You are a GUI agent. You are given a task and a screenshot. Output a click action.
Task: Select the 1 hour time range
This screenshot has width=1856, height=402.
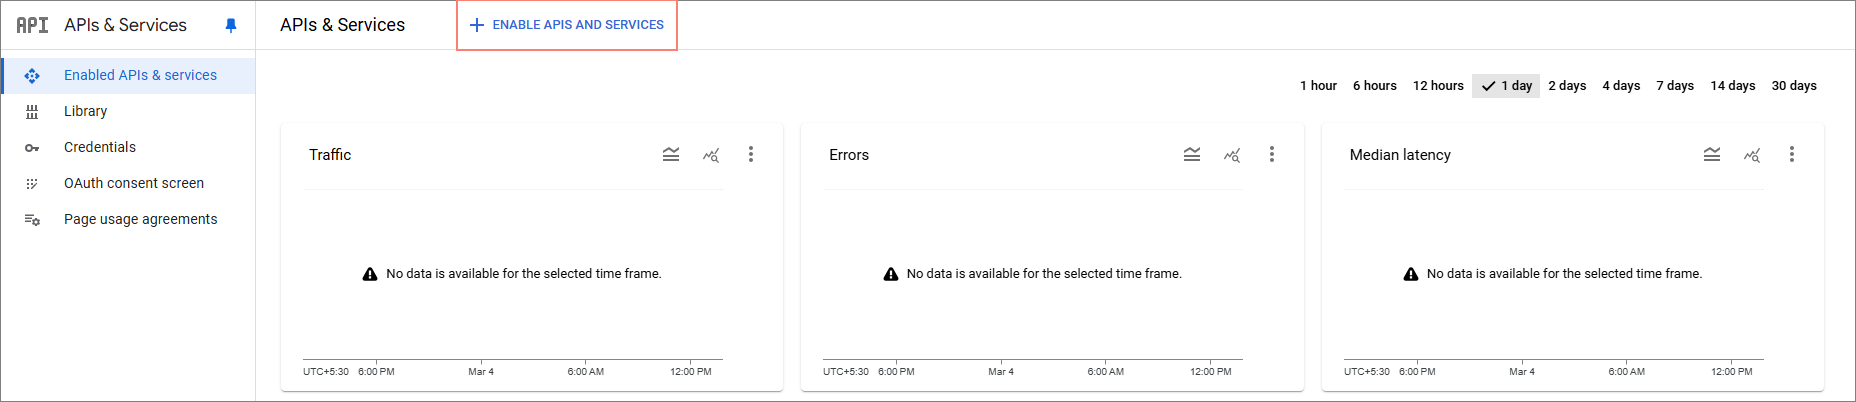coord(1318,86)
